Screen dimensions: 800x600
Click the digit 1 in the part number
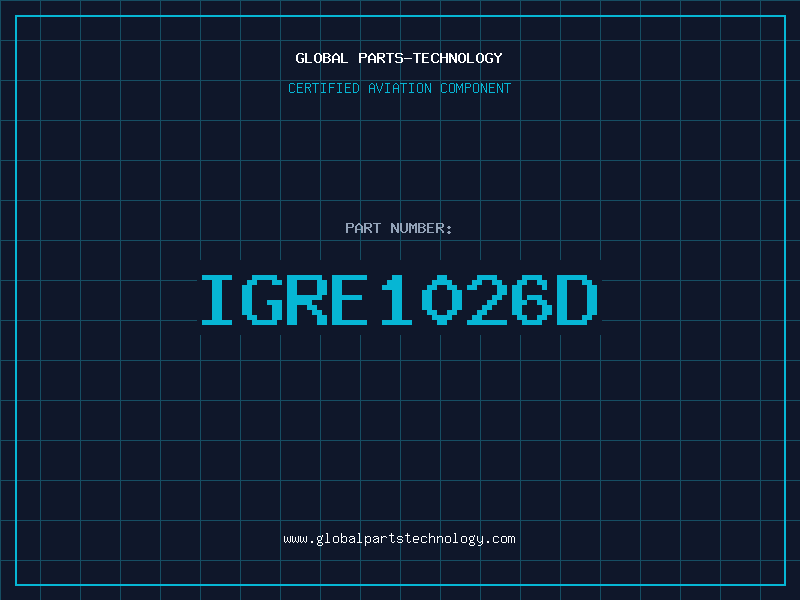[x=398, y=300]
